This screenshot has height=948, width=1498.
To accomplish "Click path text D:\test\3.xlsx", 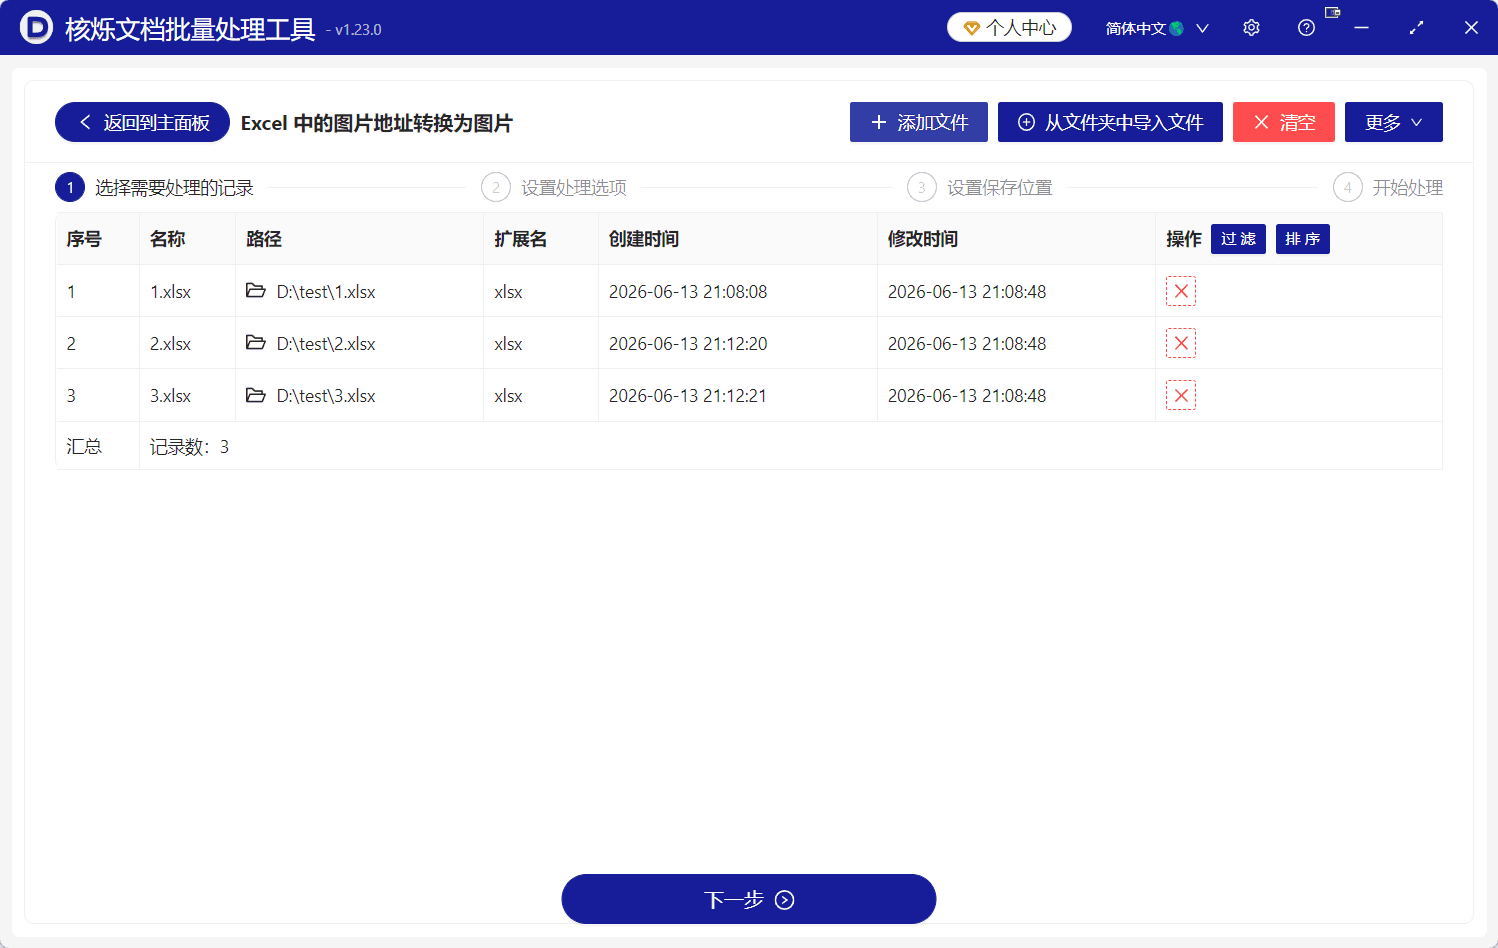I will click(x=326, y=396).
